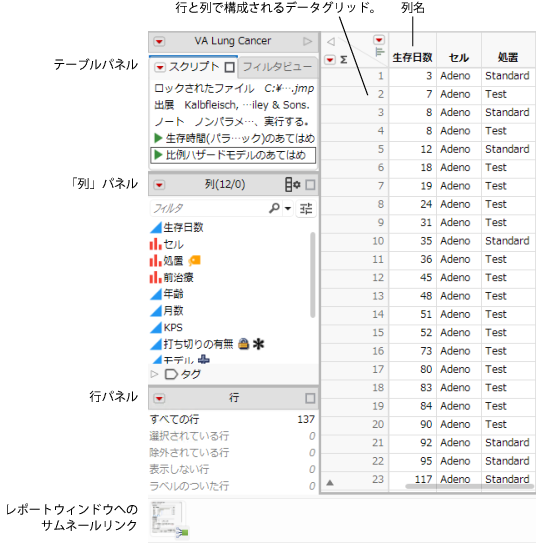Select セル in the columns list
Viewport: 539px width, 544px height.
pyautogui.click(x=173, y=245)
